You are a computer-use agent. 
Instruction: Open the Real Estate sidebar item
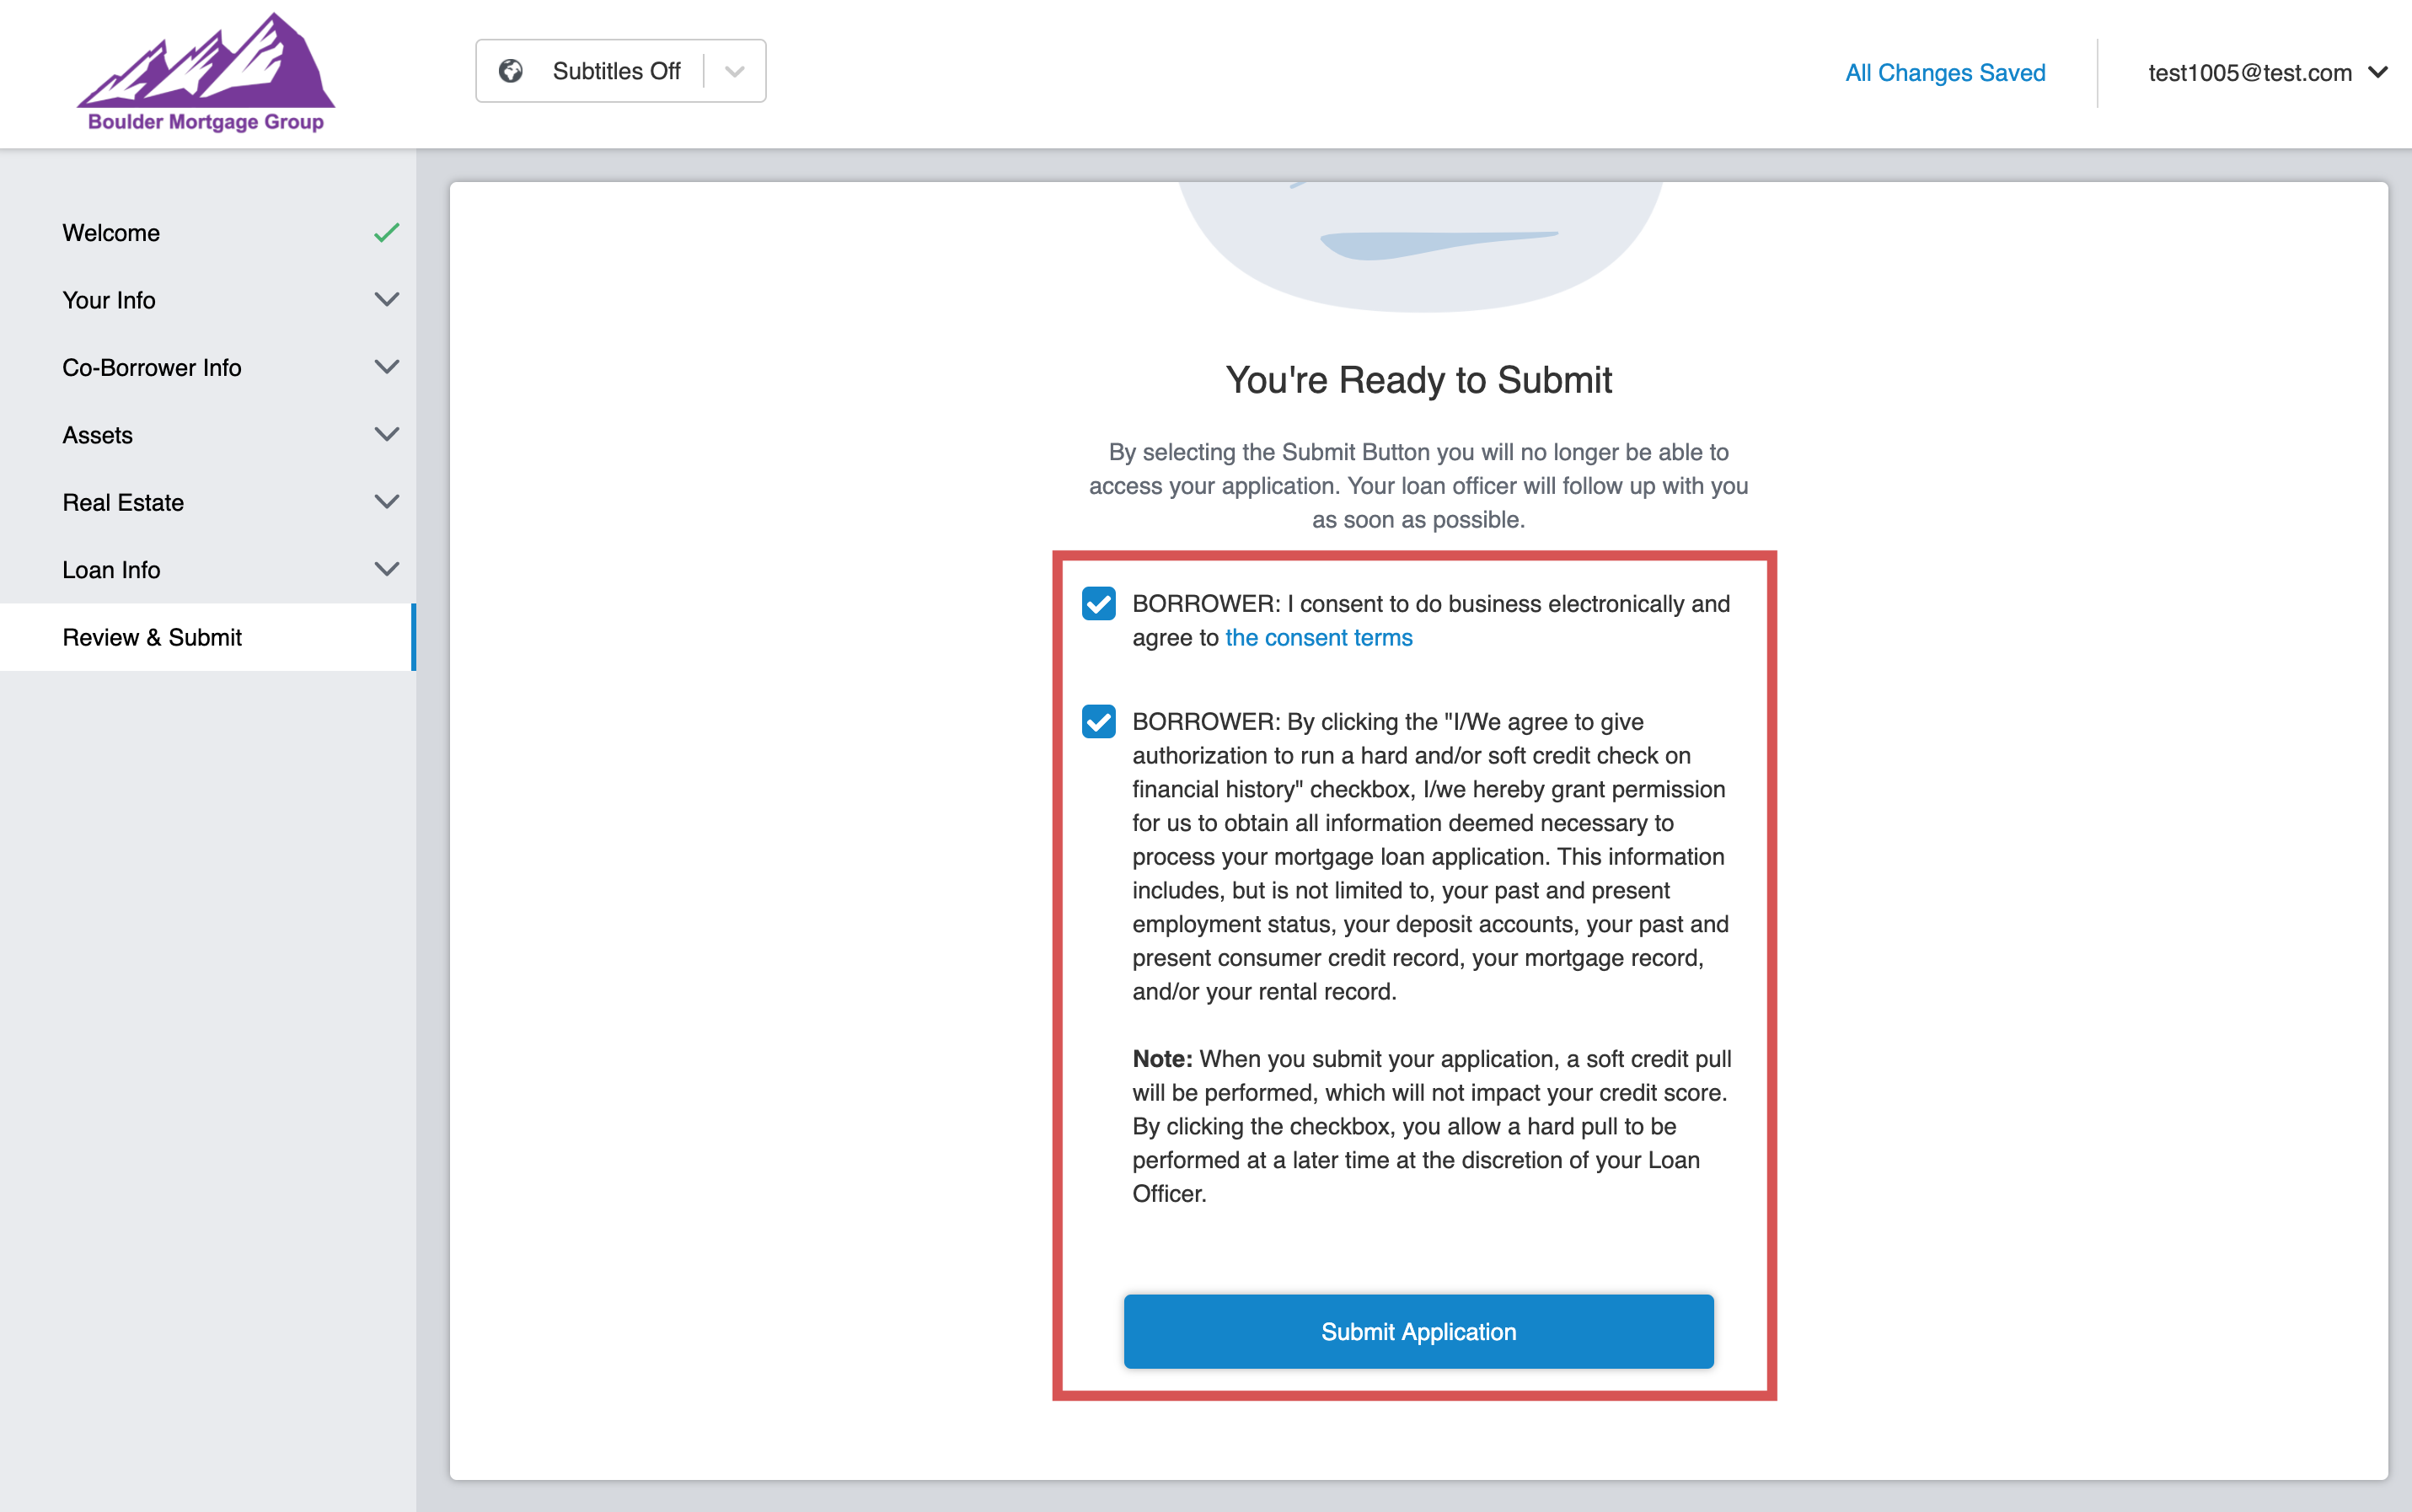tap(123, 502)
